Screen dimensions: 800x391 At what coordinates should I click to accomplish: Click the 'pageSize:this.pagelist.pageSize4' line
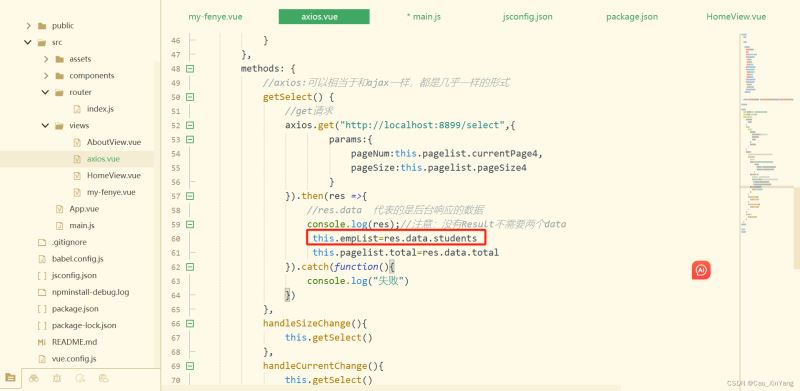438,167
